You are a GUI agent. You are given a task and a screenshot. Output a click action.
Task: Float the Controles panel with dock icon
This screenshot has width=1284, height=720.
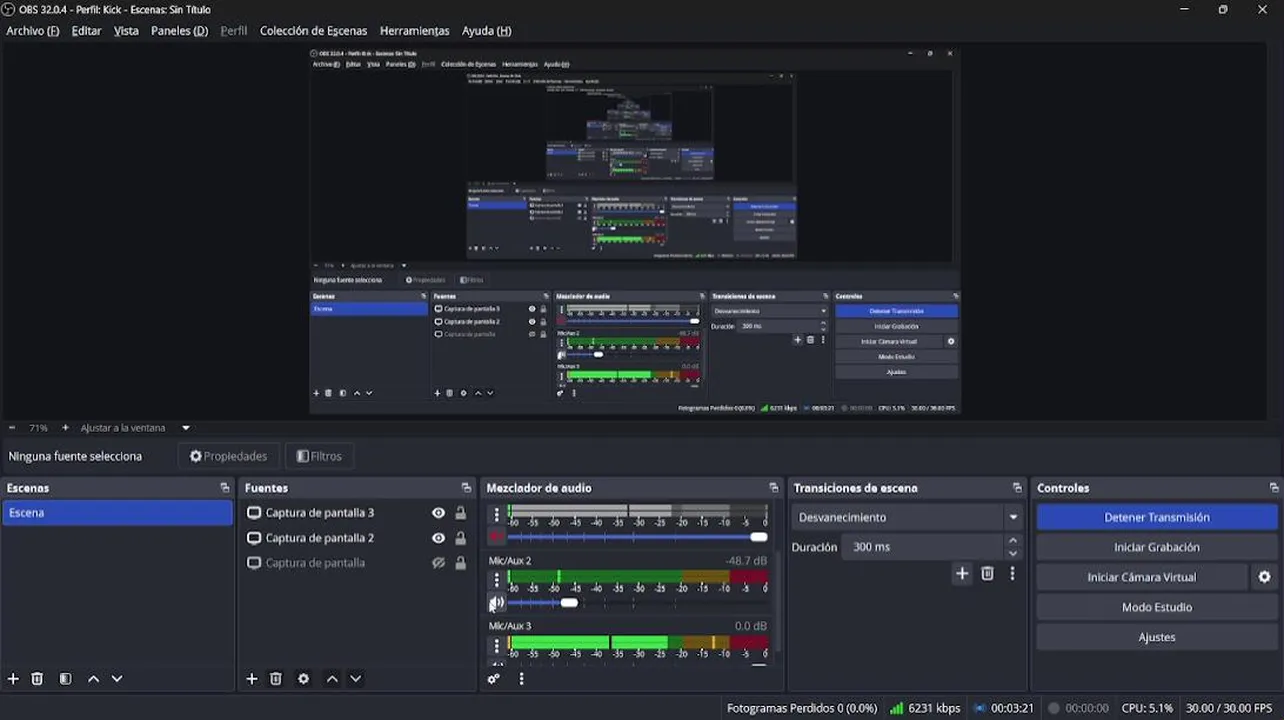click(x=1274, y=488)
